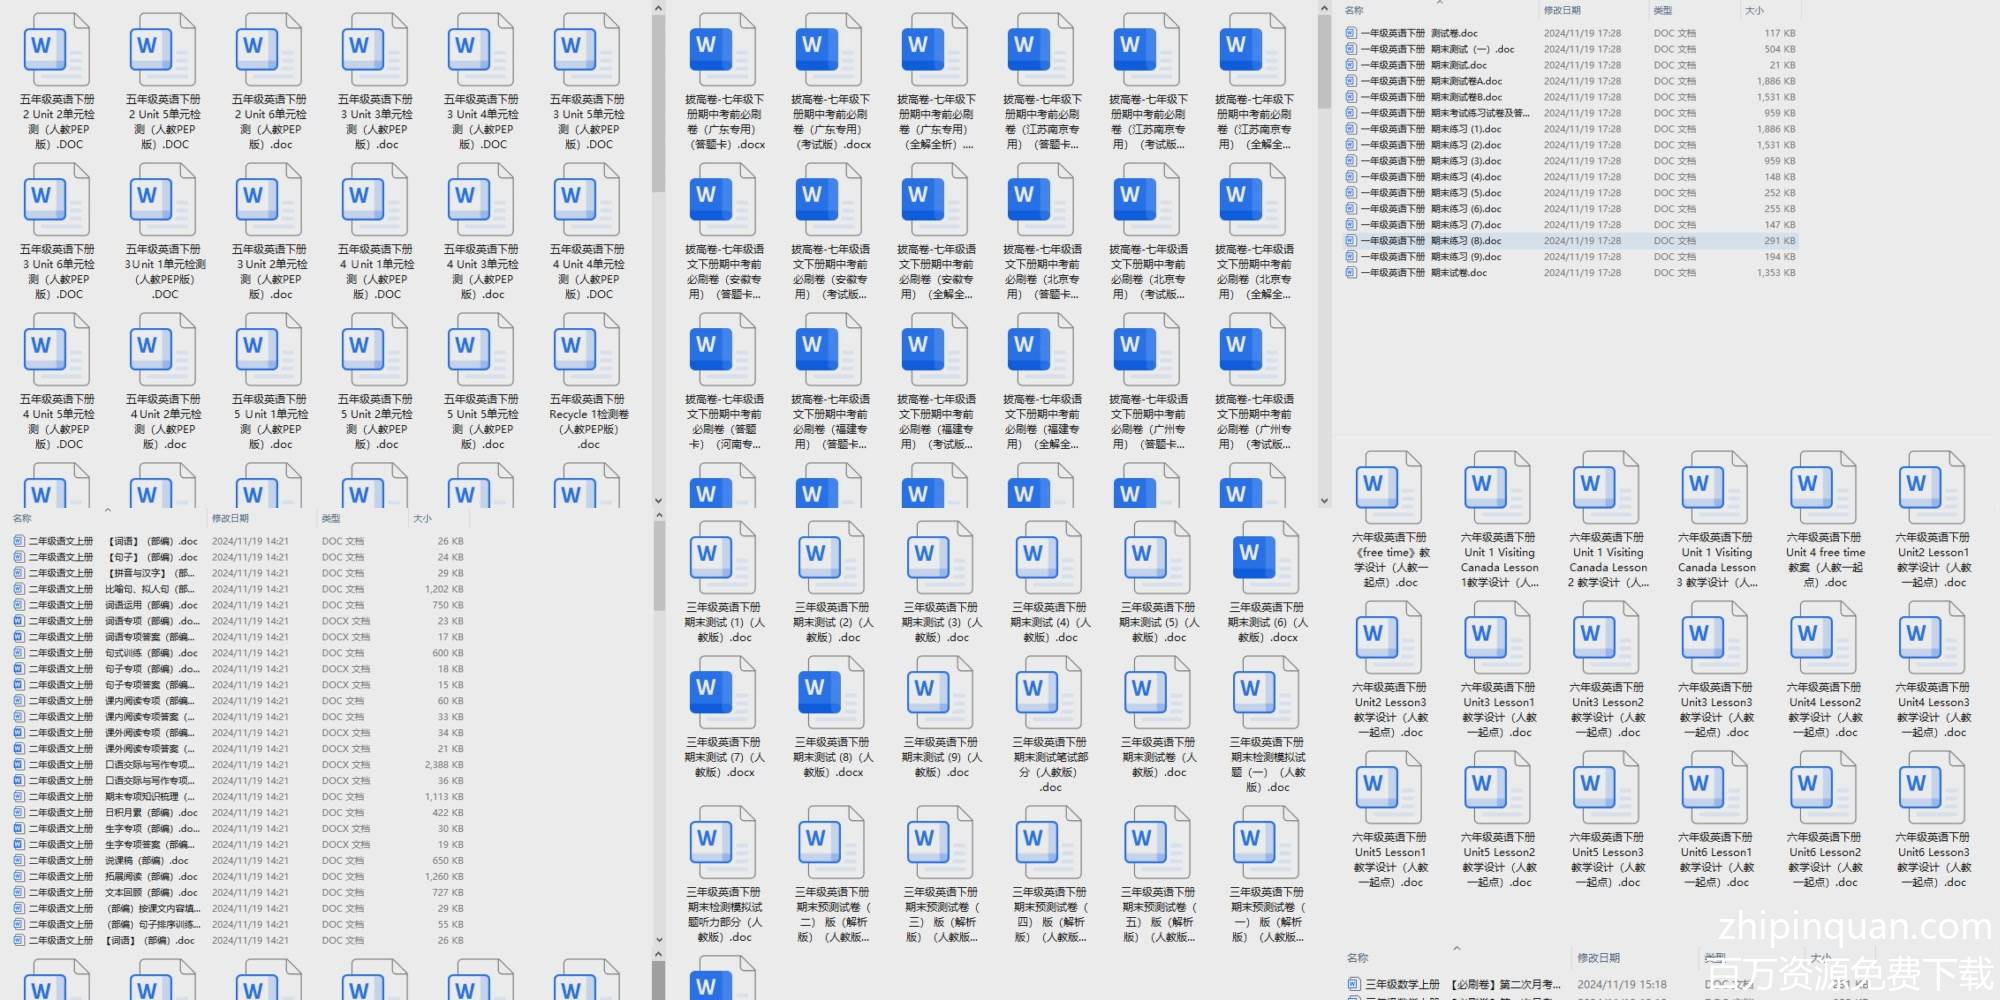Sort by 类型 column in top-right list

click(x=1663, y=10)
